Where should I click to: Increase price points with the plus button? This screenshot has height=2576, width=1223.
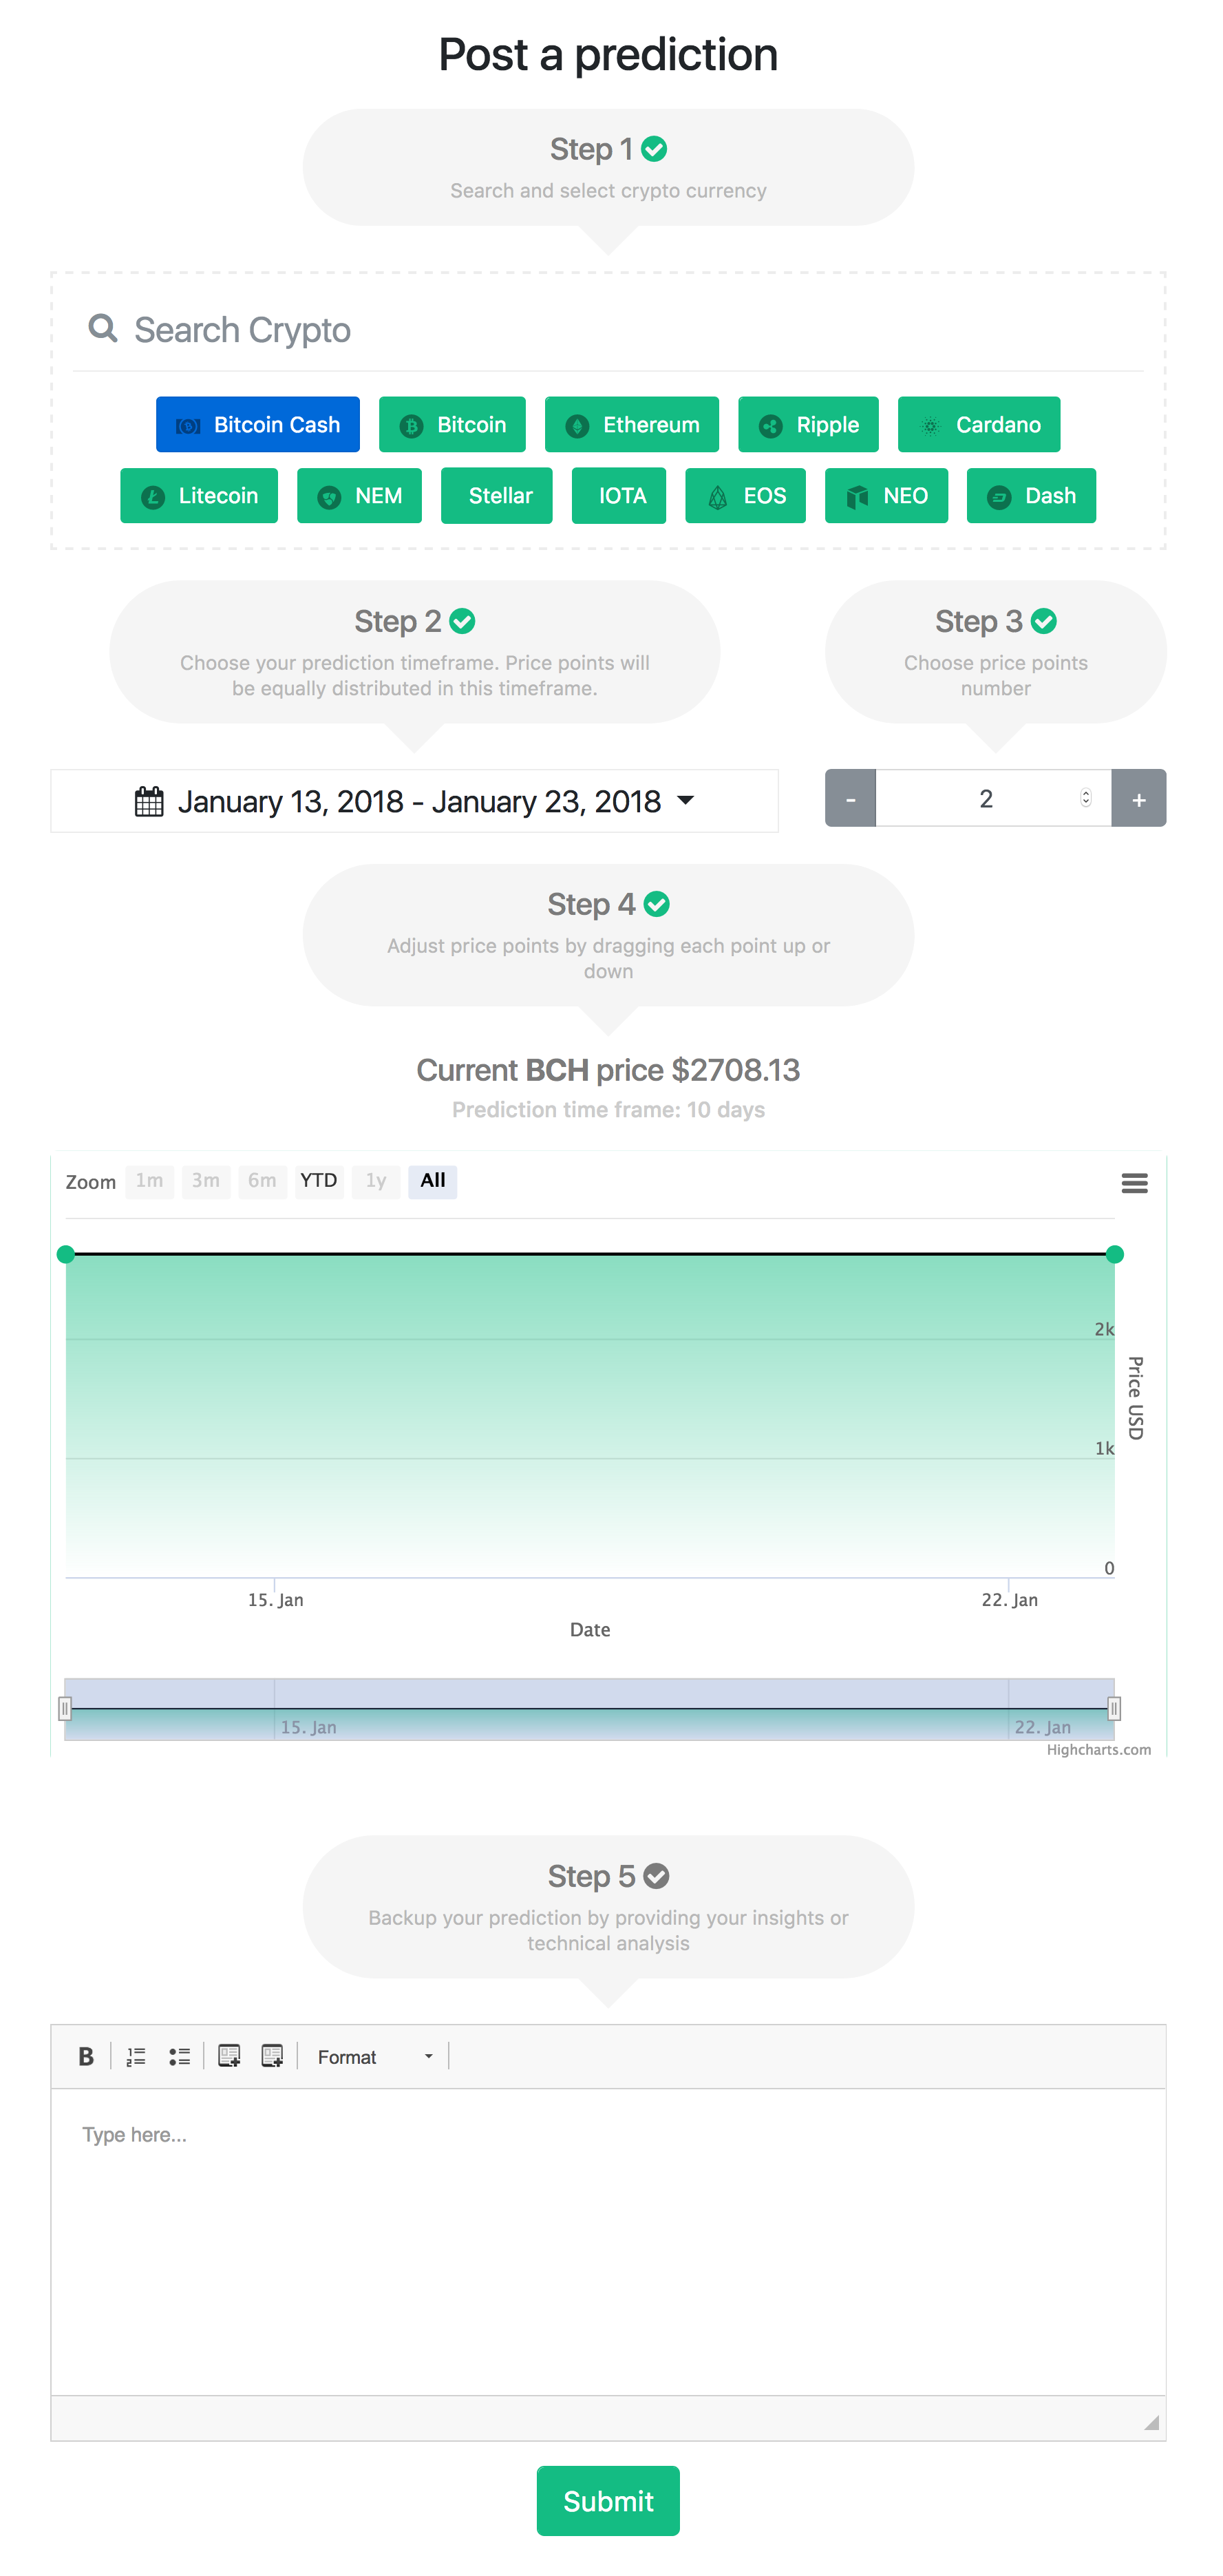click(x=1139, y=798)
